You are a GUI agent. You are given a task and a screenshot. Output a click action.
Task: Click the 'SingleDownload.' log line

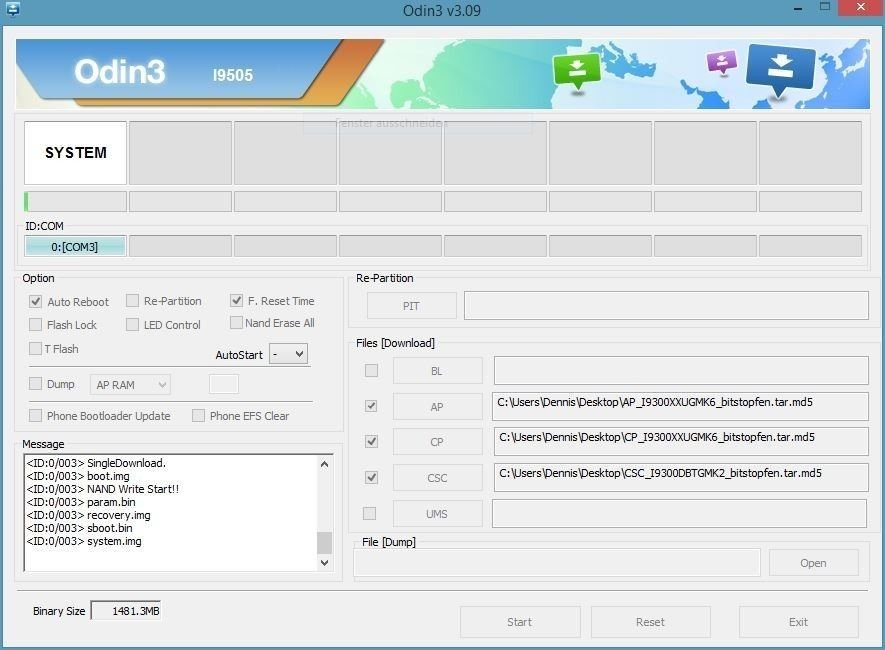click(x=97, y=463)
